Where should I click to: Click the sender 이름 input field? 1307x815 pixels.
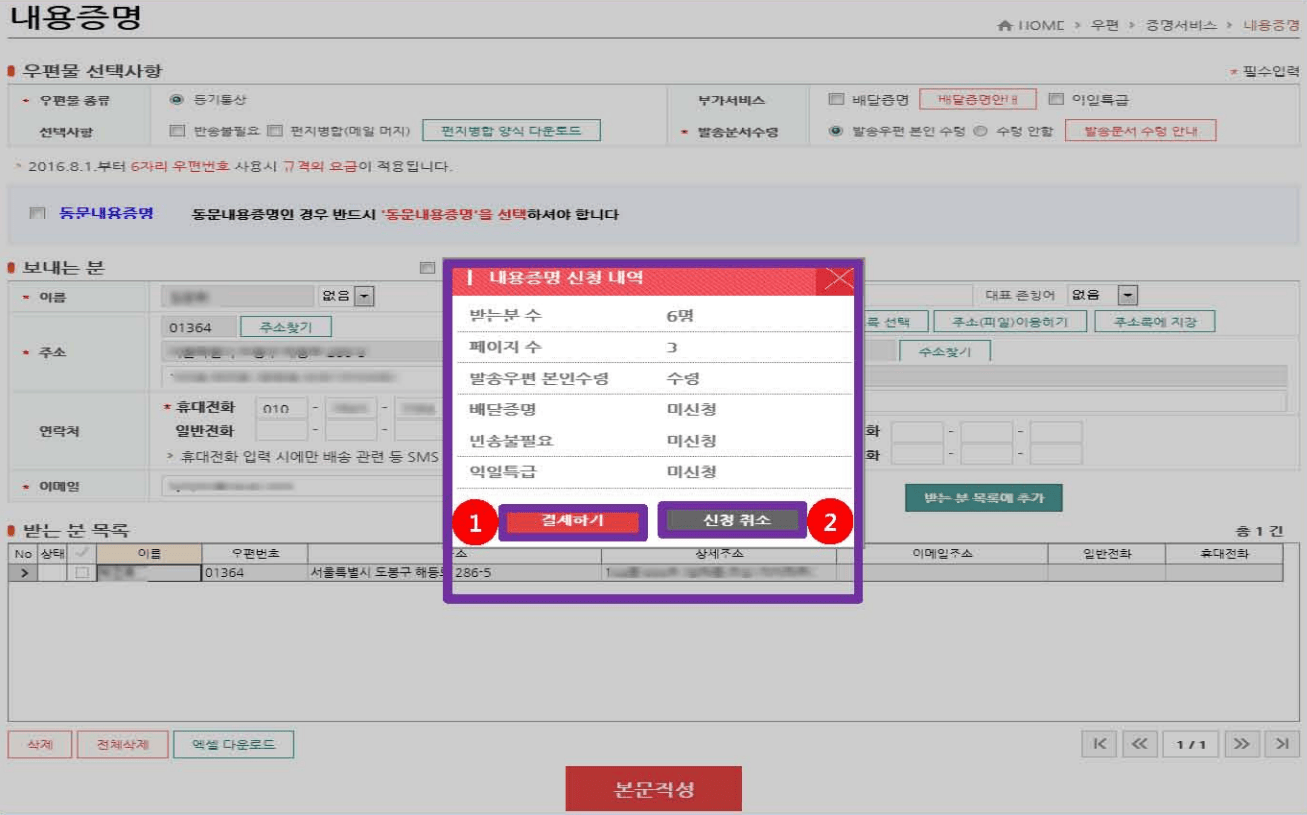tap(237, 296)
